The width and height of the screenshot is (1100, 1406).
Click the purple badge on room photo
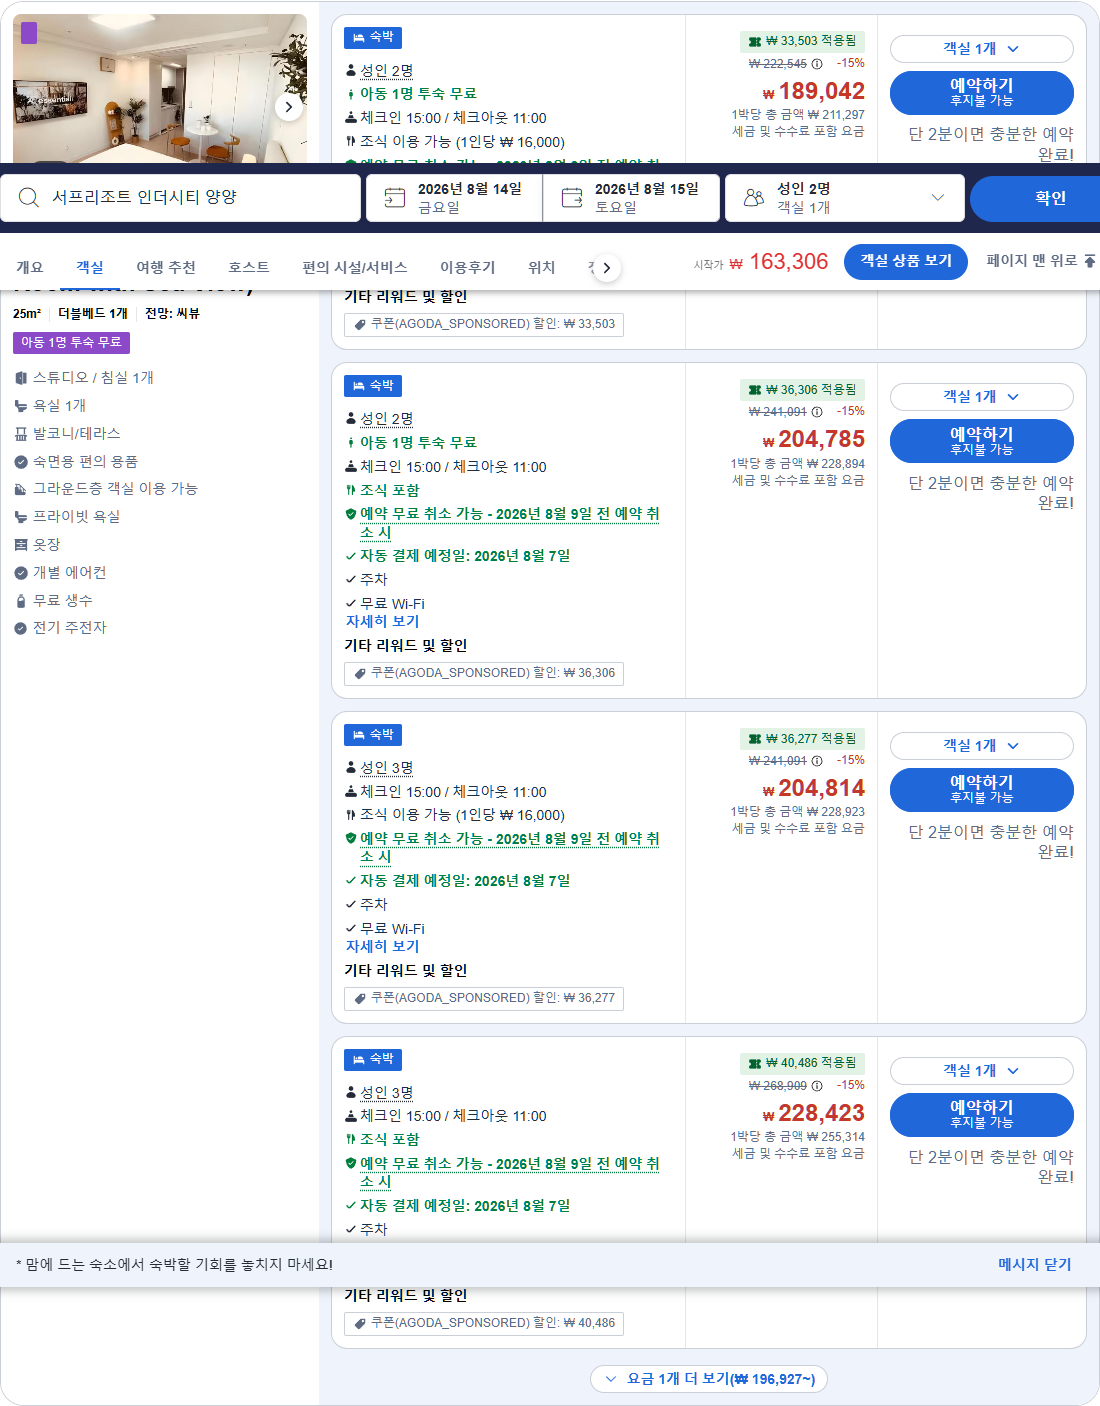[29, 33]
